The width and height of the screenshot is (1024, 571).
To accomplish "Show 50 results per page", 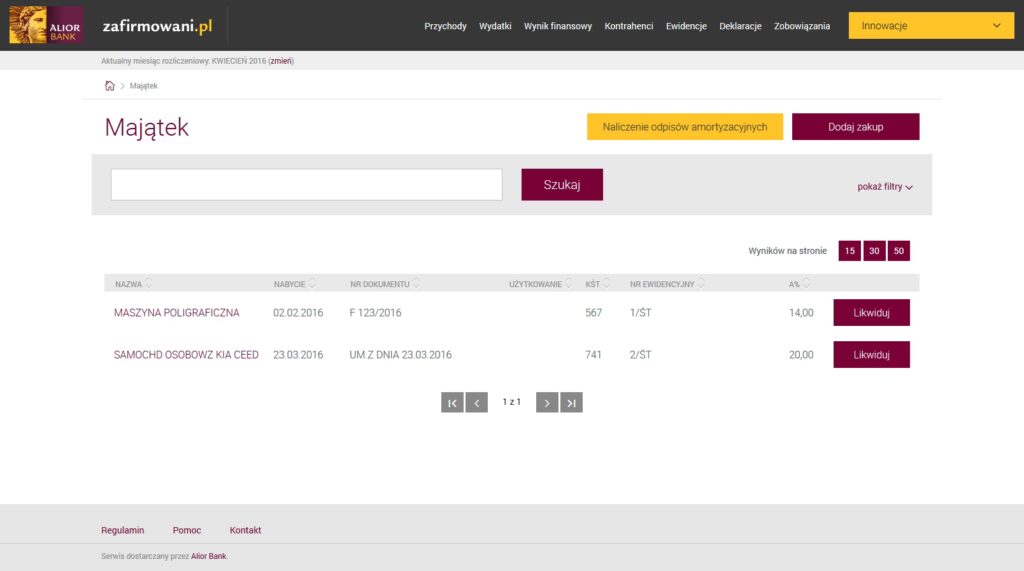I will (899, 251).
